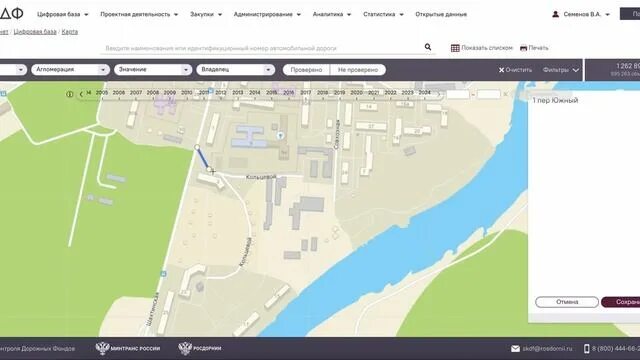Click the X icon of Очистить
Screen dimensions: 640x360
pyautogui.click(x=501, y=70)
